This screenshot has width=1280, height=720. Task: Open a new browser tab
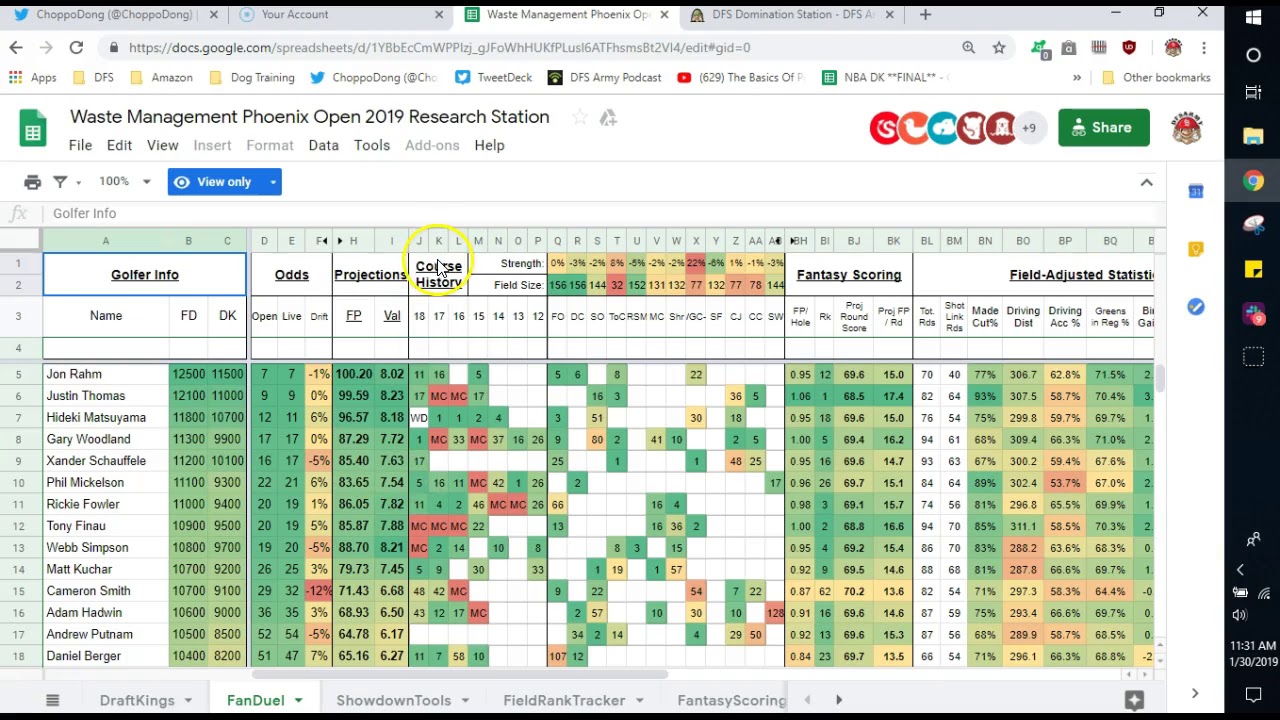[925, 15]
